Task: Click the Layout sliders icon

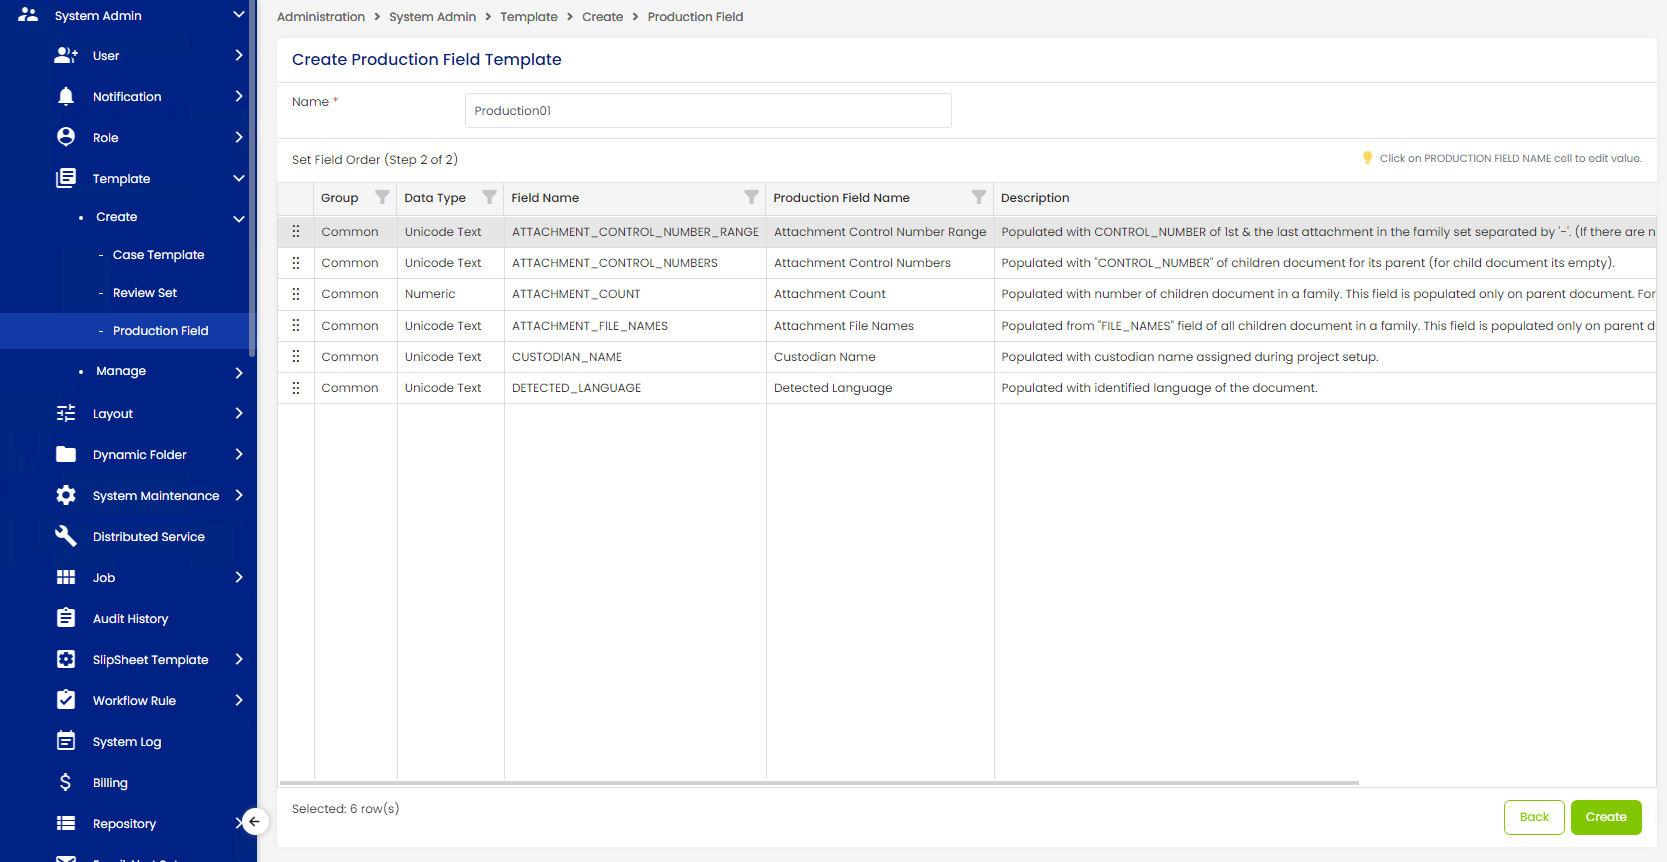Action: point(66,413)
